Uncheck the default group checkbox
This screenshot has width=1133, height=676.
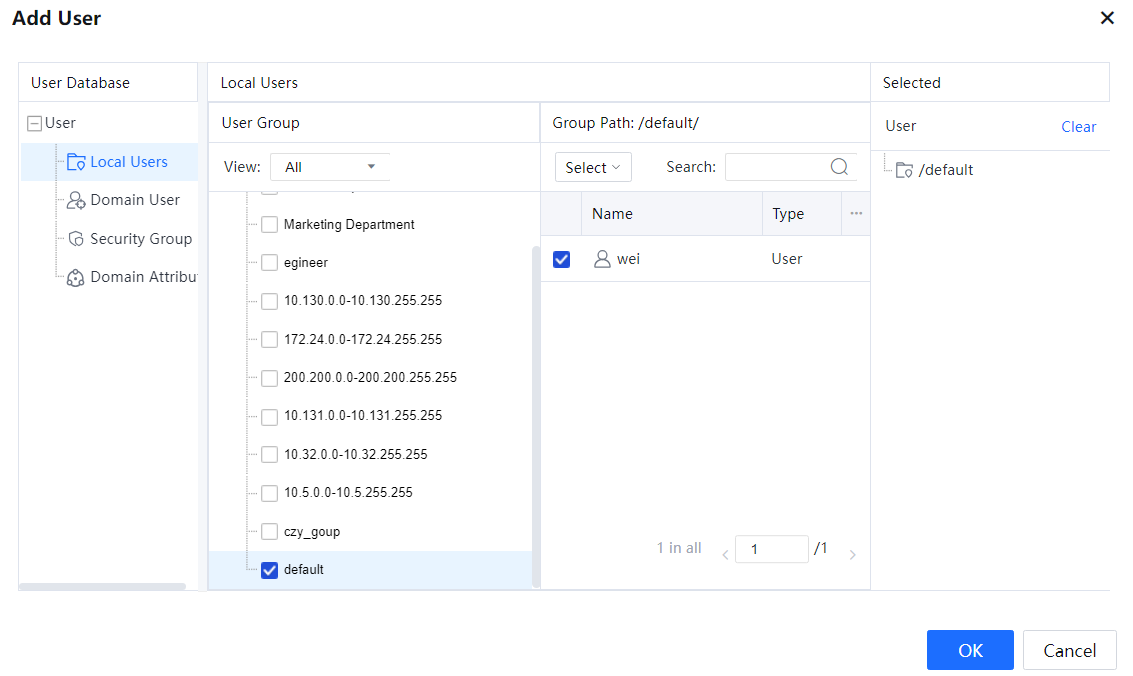click(x=269, y=570)
